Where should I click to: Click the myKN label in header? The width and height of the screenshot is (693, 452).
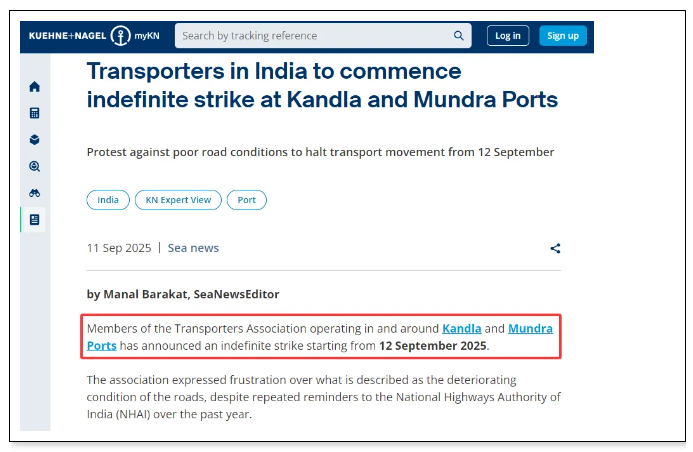point(147,36)
